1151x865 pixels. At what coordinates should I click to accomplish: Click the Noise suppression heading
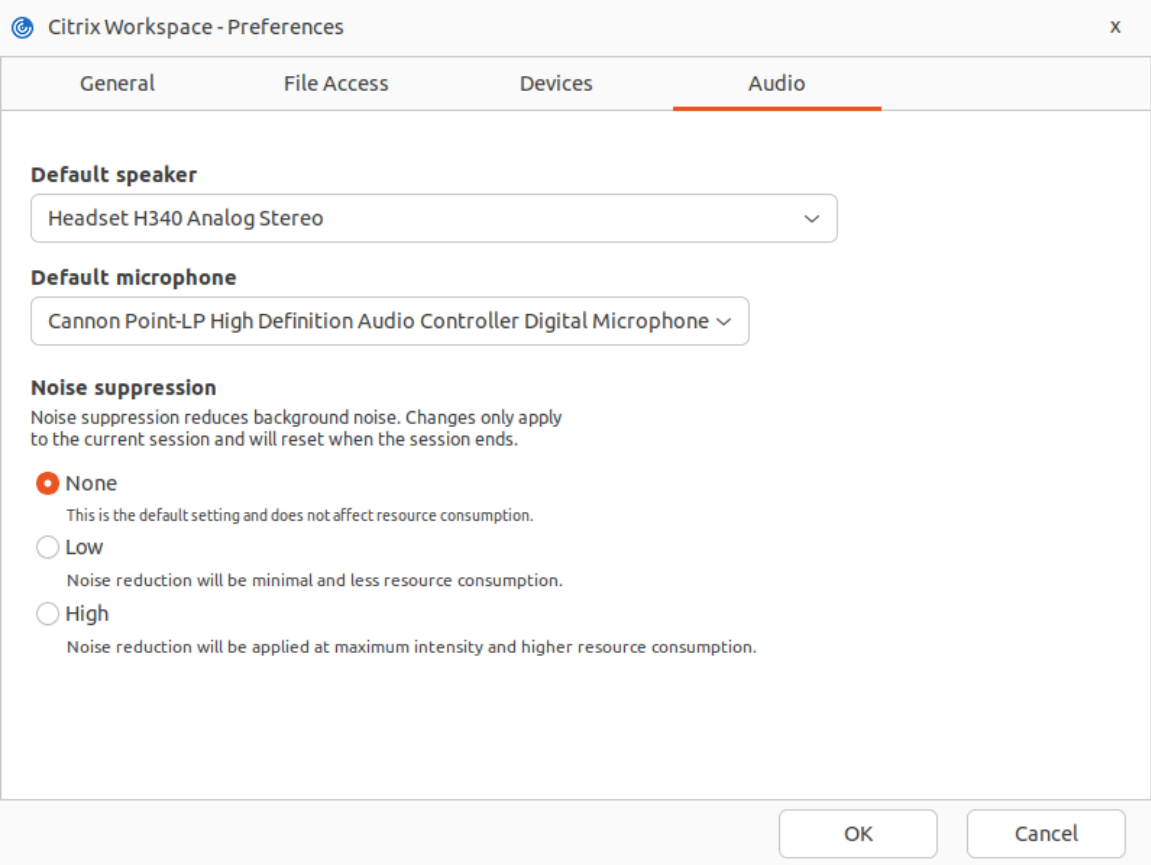coord(124,388)
